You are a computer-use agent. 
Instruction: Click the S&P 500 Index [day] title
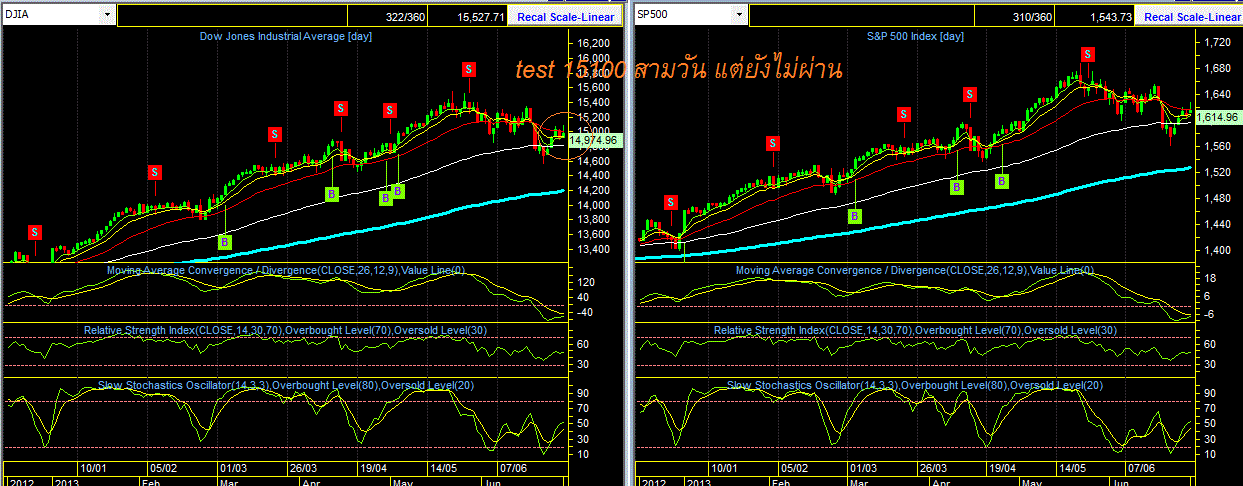(x=915, y=37)
